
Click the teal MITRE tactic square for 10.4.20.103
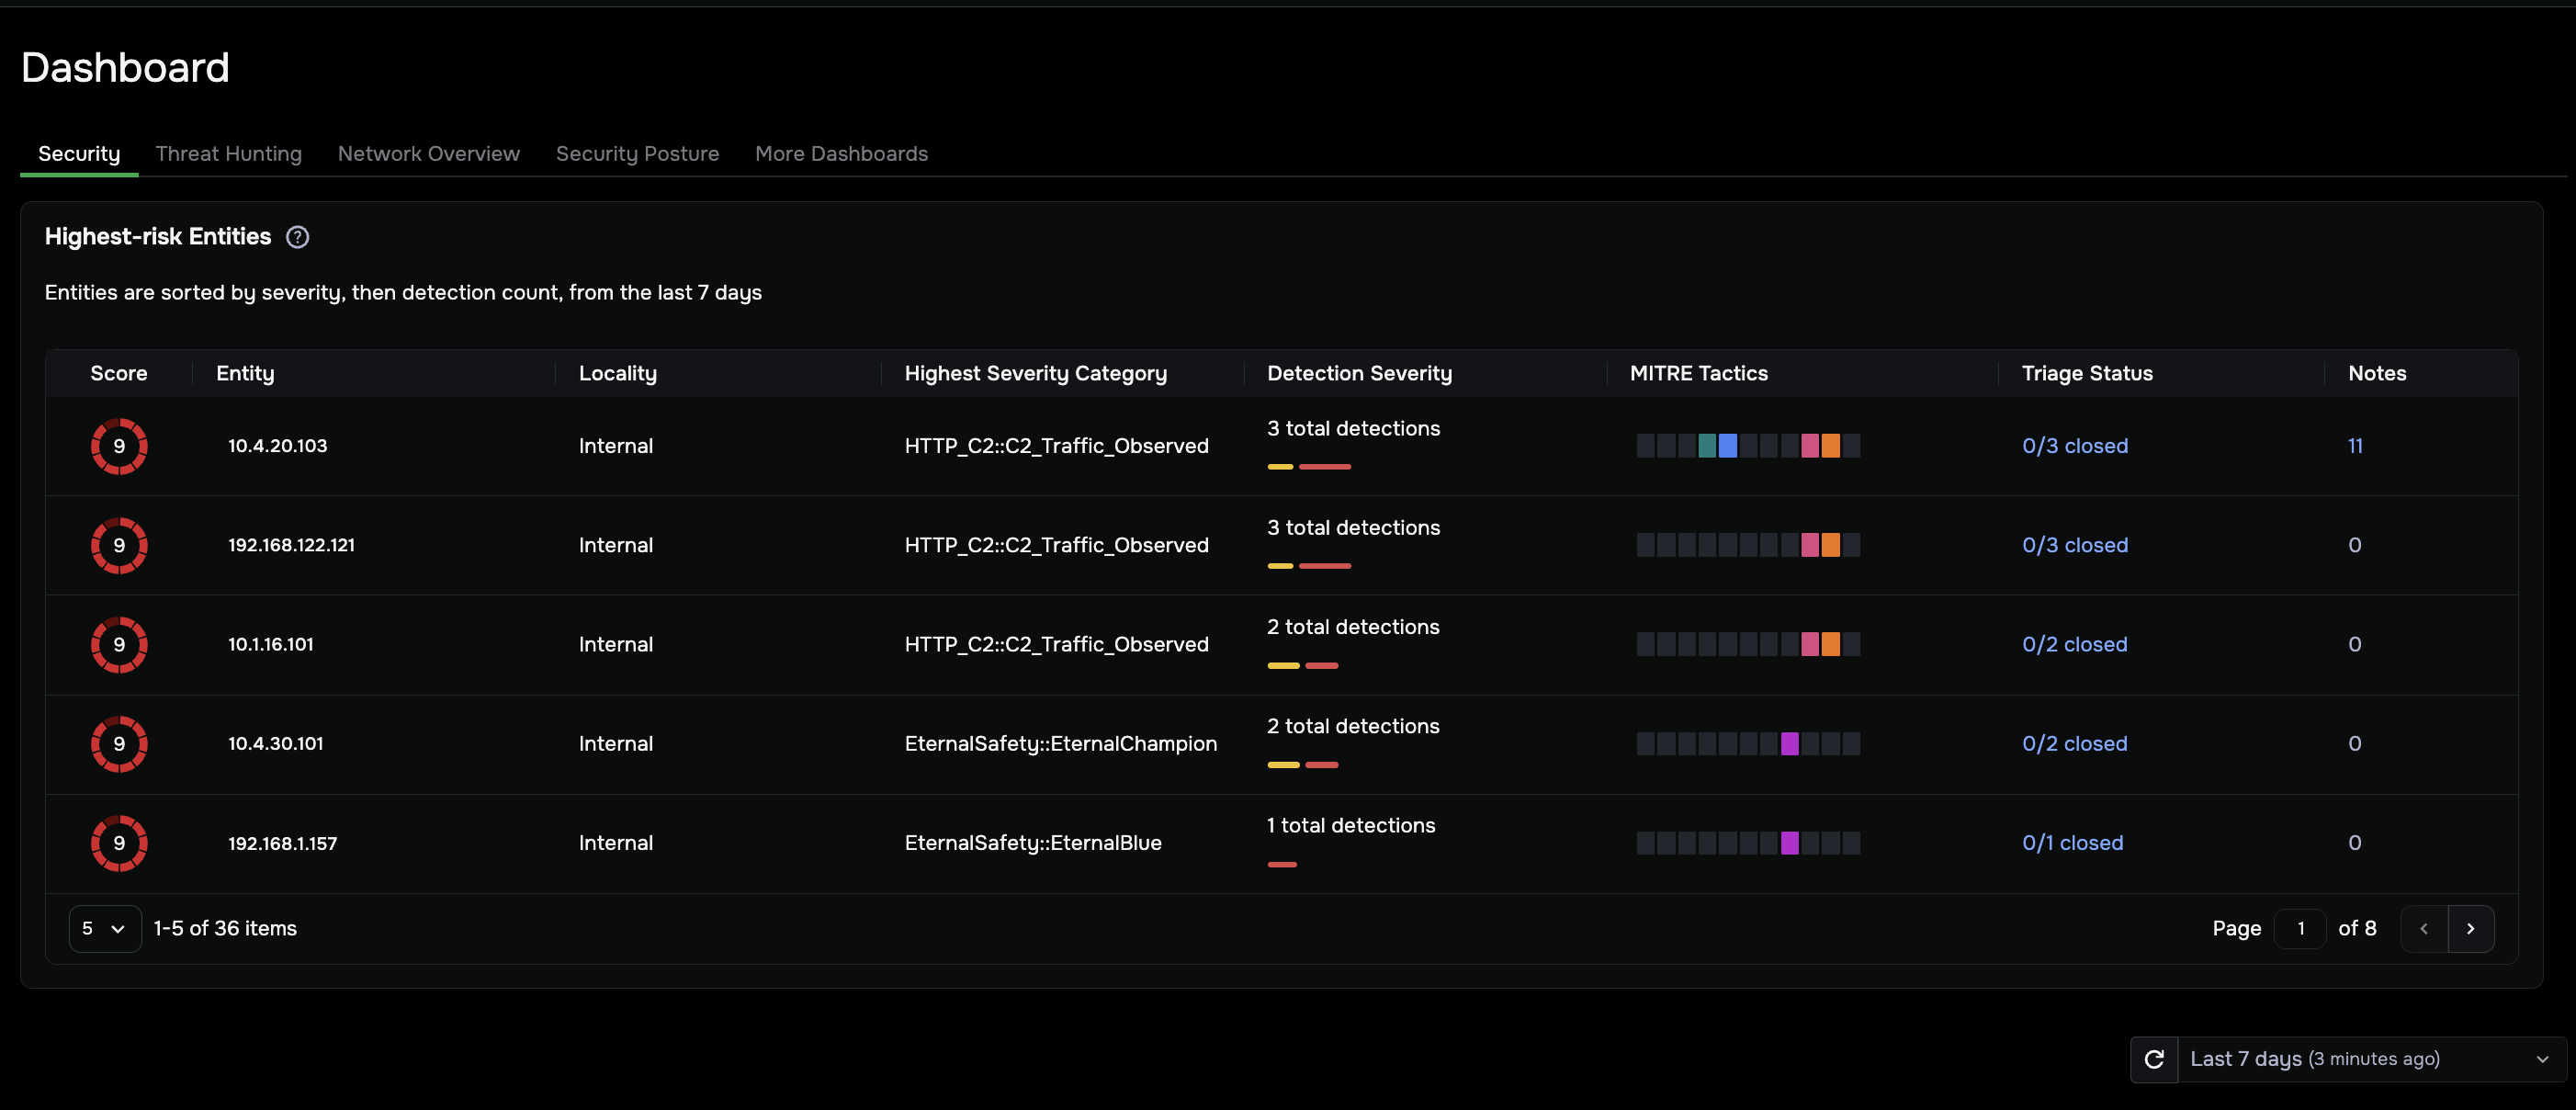pos(1707,446)
